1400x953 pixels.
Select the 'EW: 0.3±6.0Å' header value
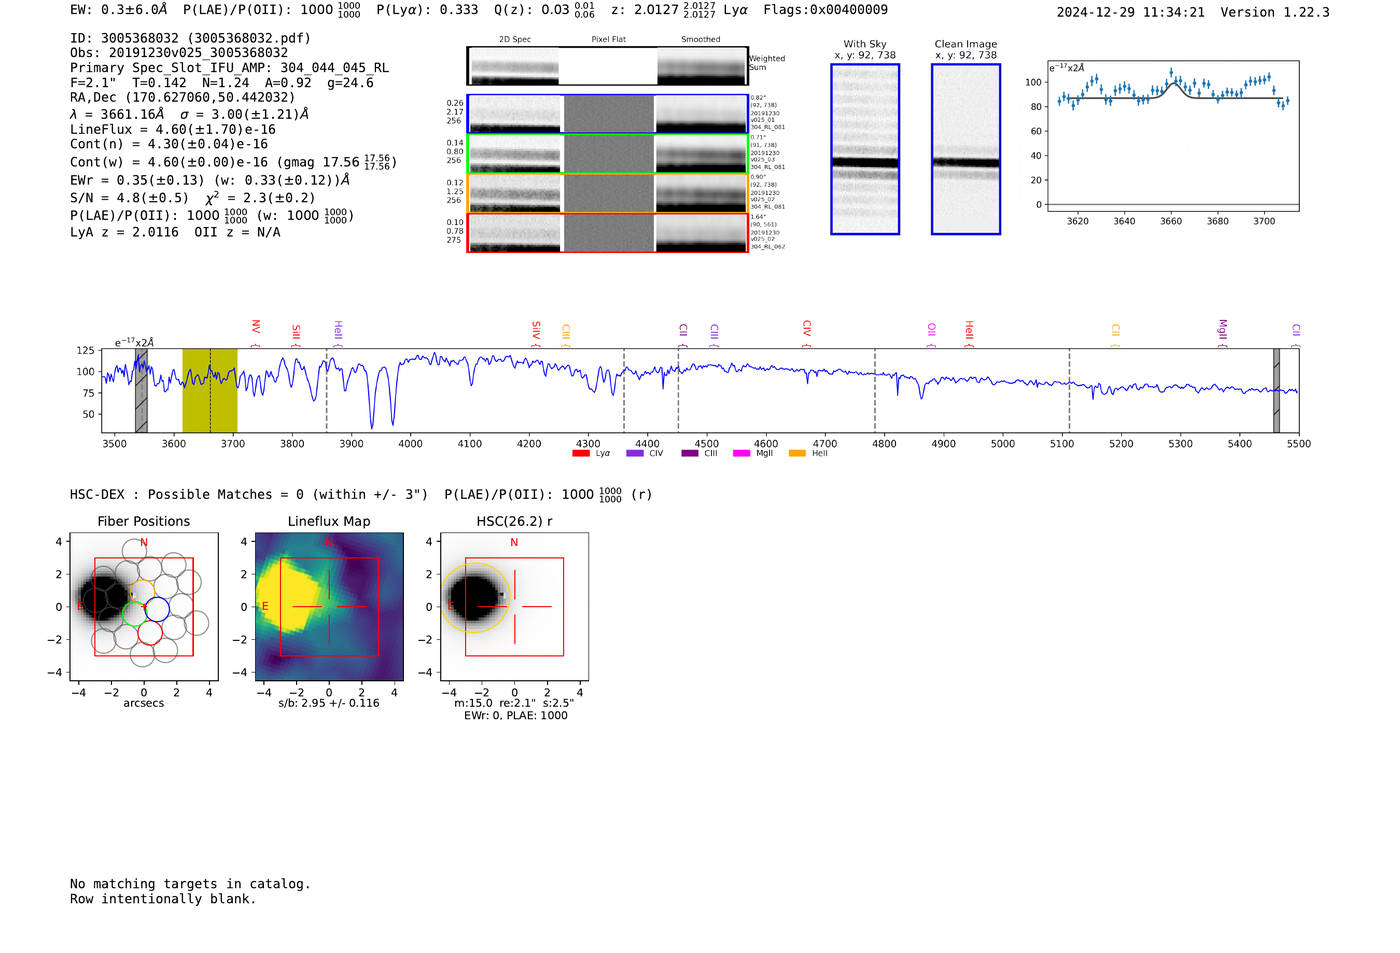pyautogui.click(x=119, y=10)
